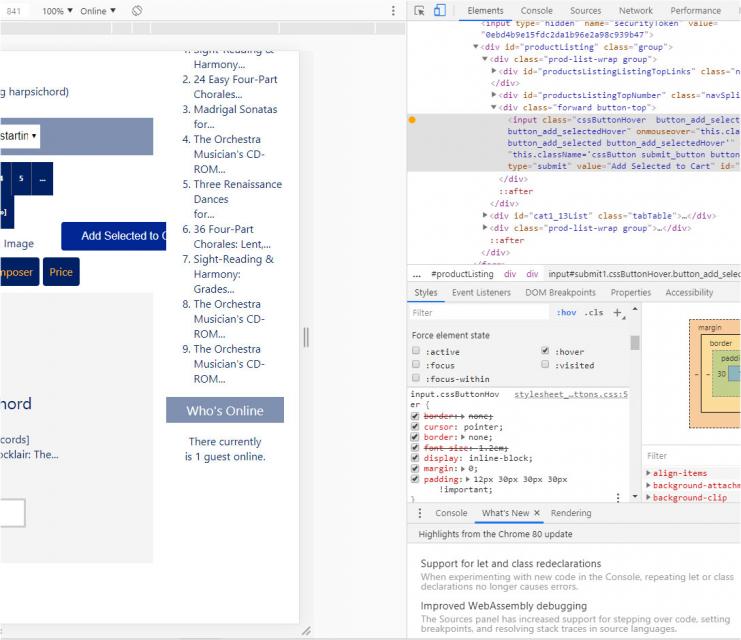Open the drawer's three-dot menu
The image size is (741, 640).
[420, 513]
